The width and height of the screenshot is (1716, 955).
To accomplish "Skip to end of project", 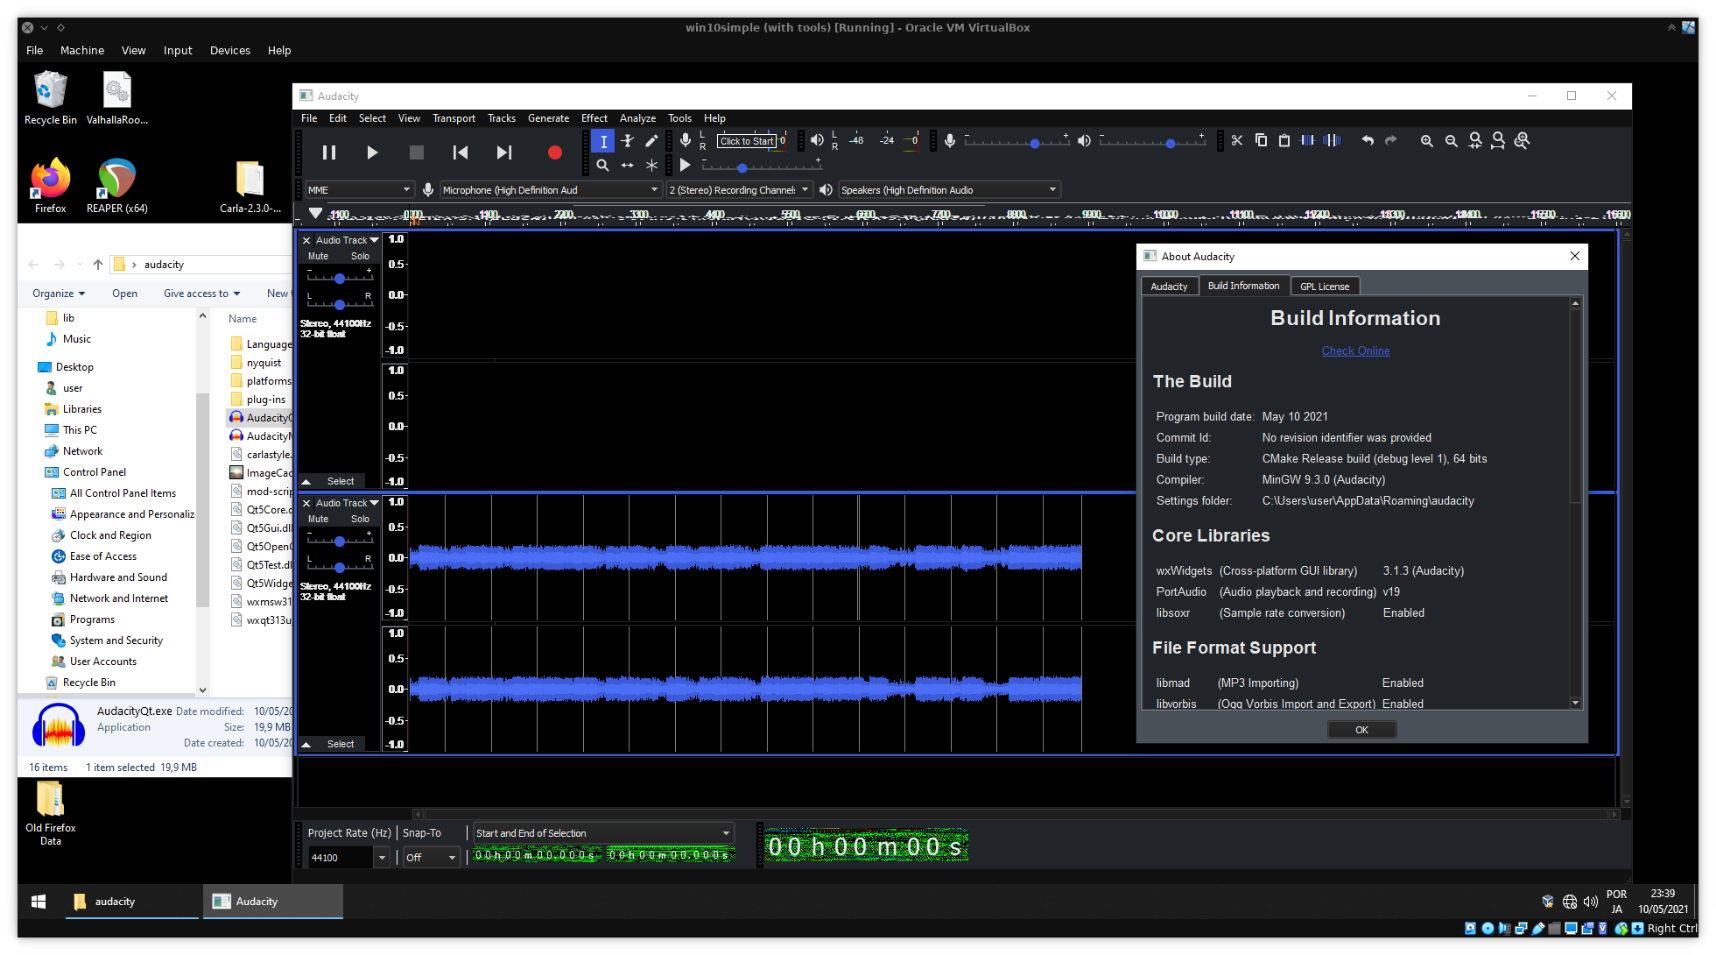I will tap(504, 152).
